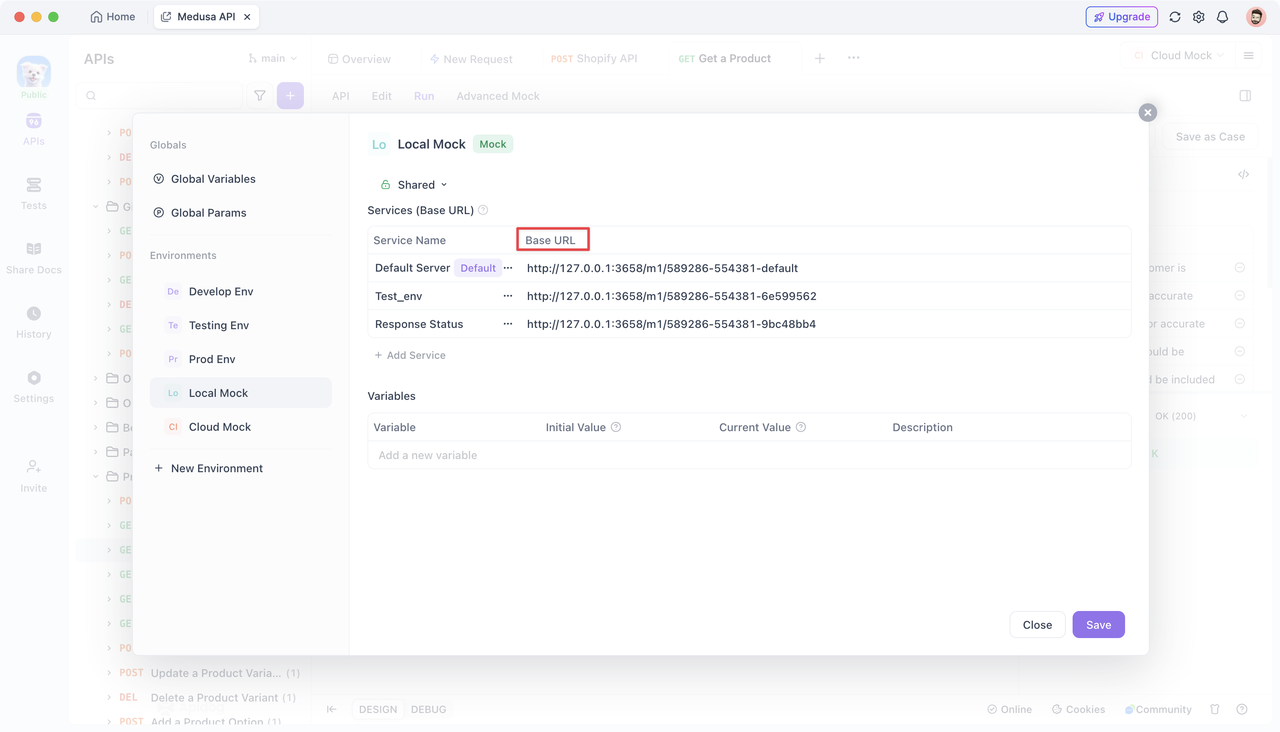Viewport: 1280px width, 732px height.
Task: Open more options for Default Server row
Action: 508,268
